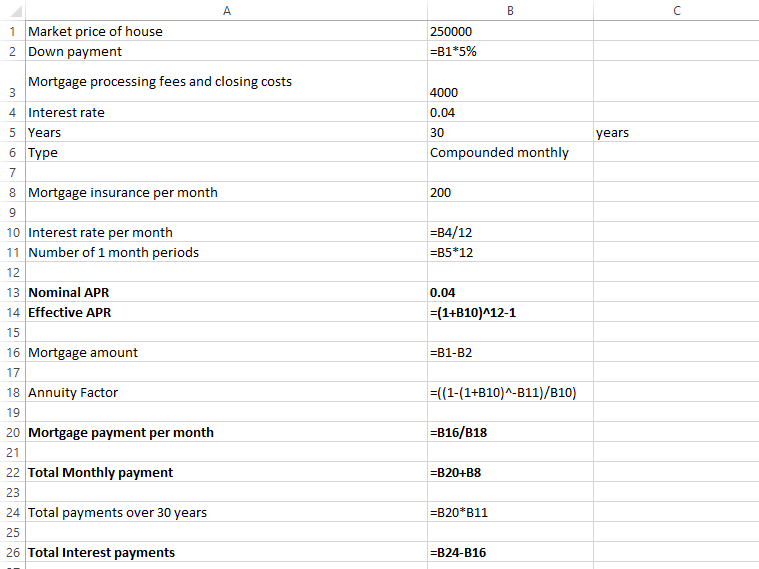
Task: Click formula =B5*12
Action: coord(510,252)
